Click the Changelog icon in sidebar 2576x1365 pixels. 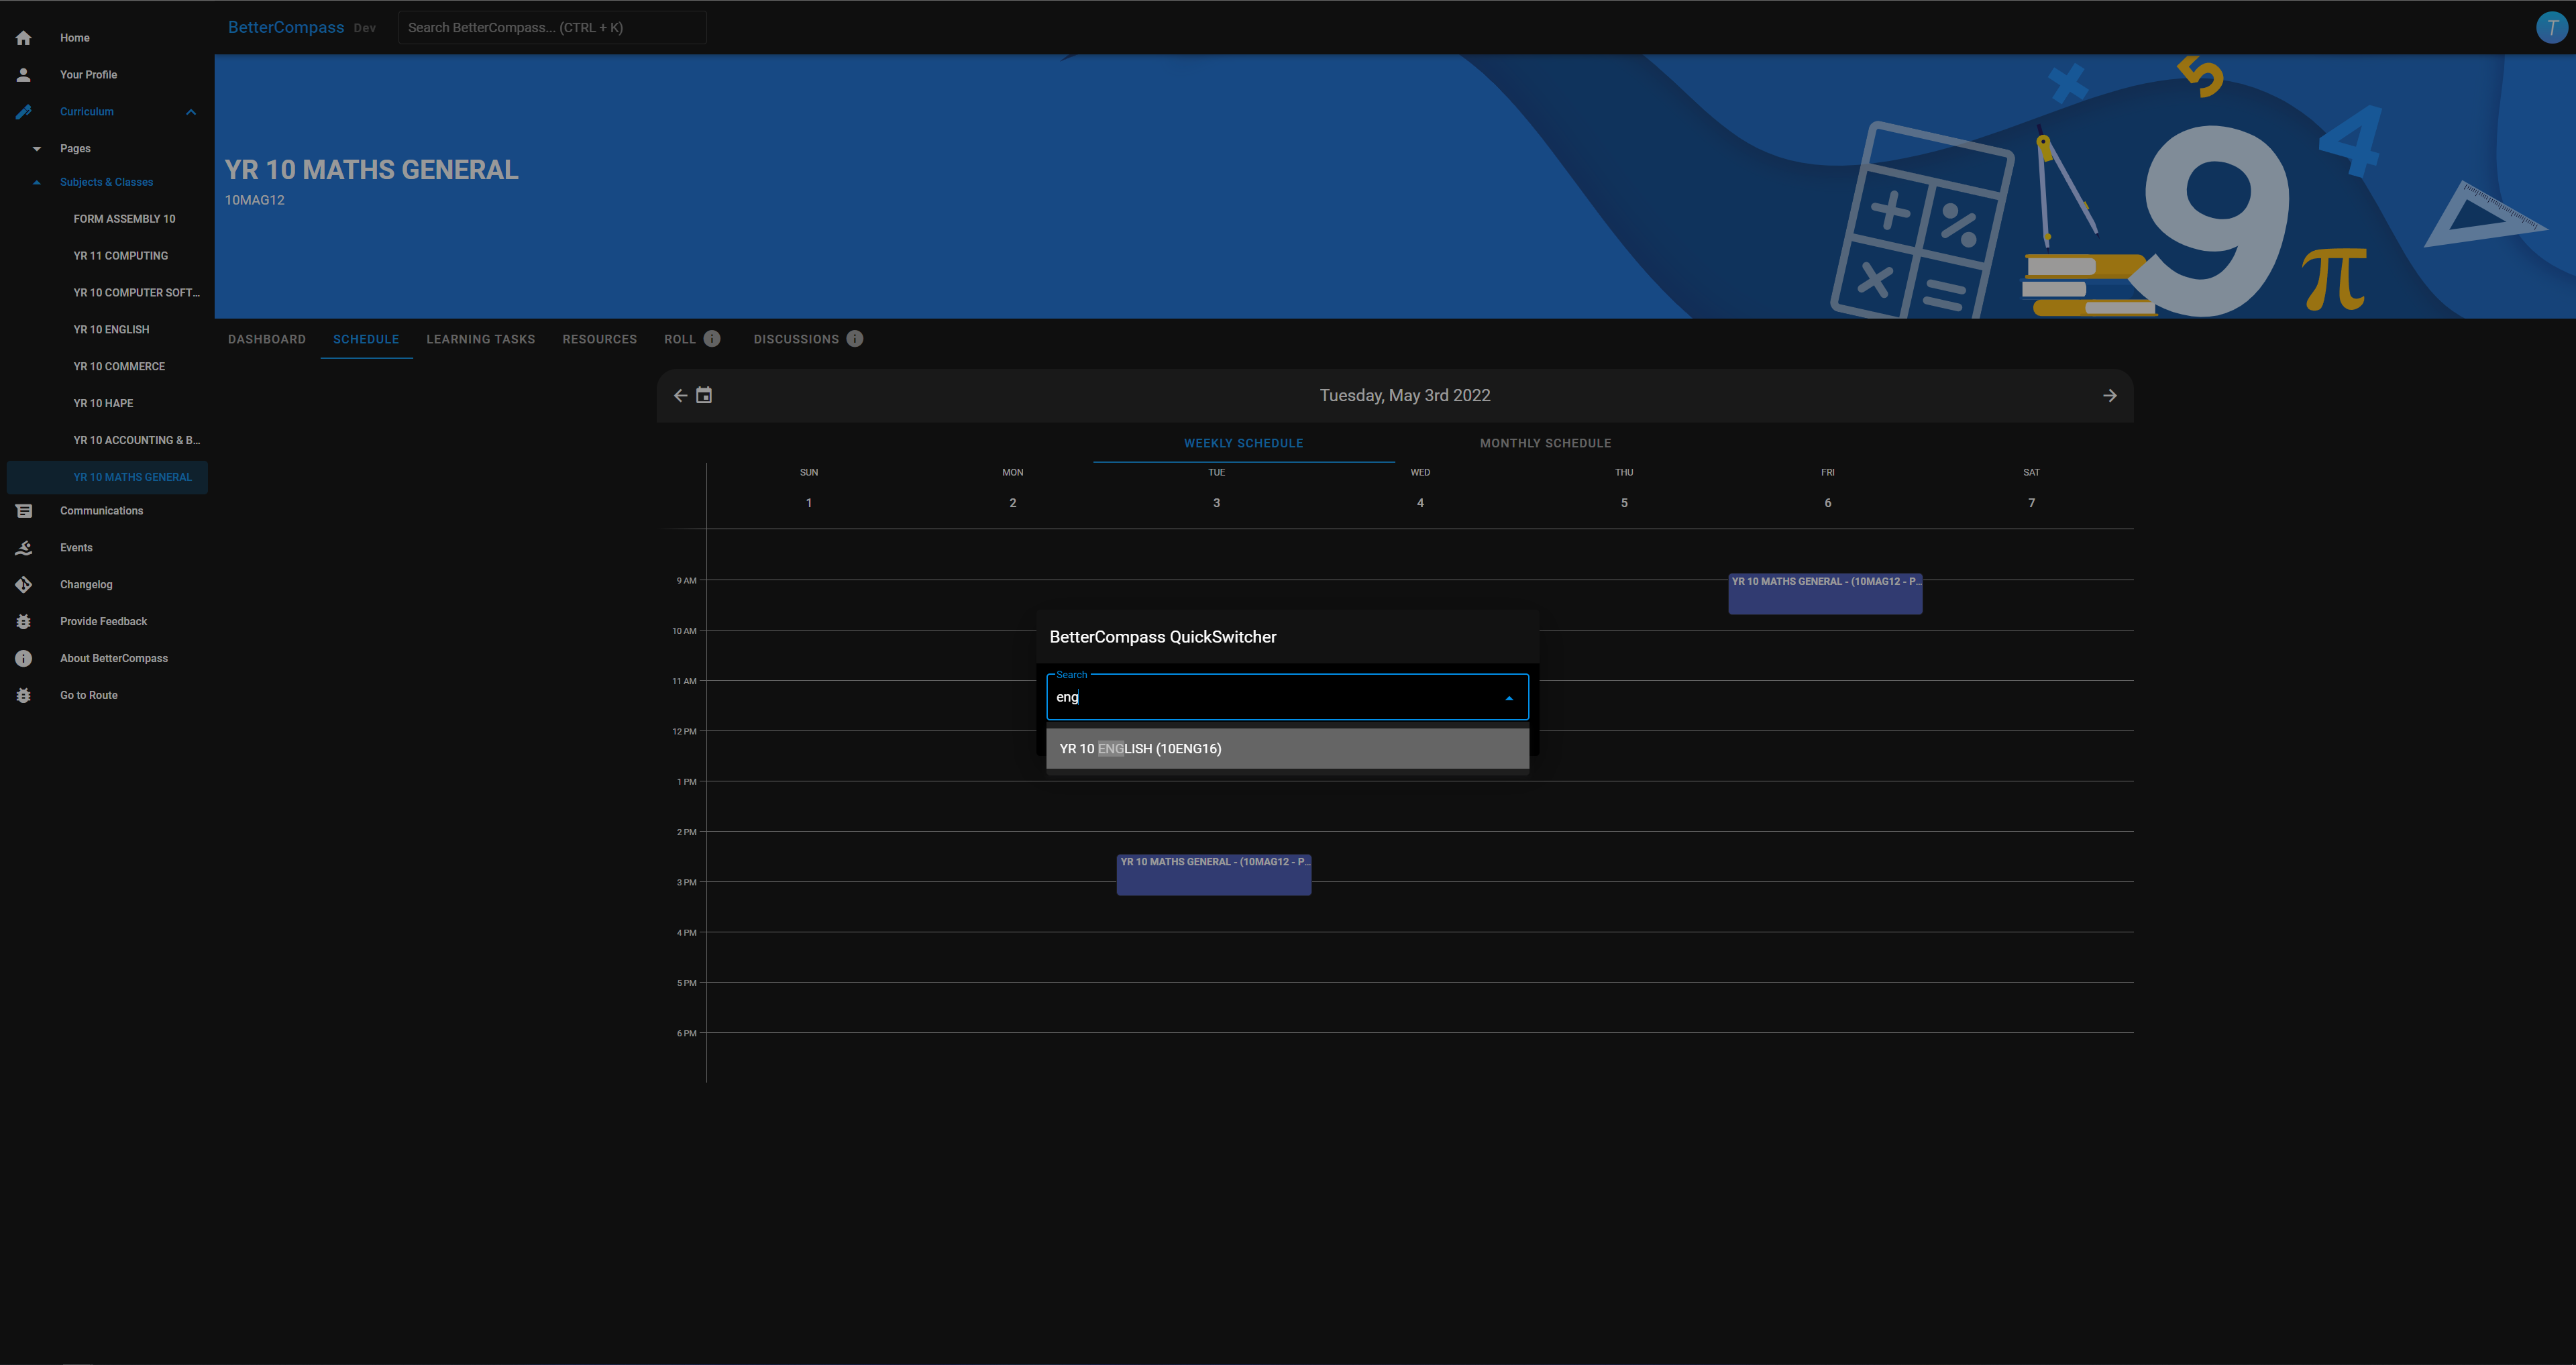[24, 584]
